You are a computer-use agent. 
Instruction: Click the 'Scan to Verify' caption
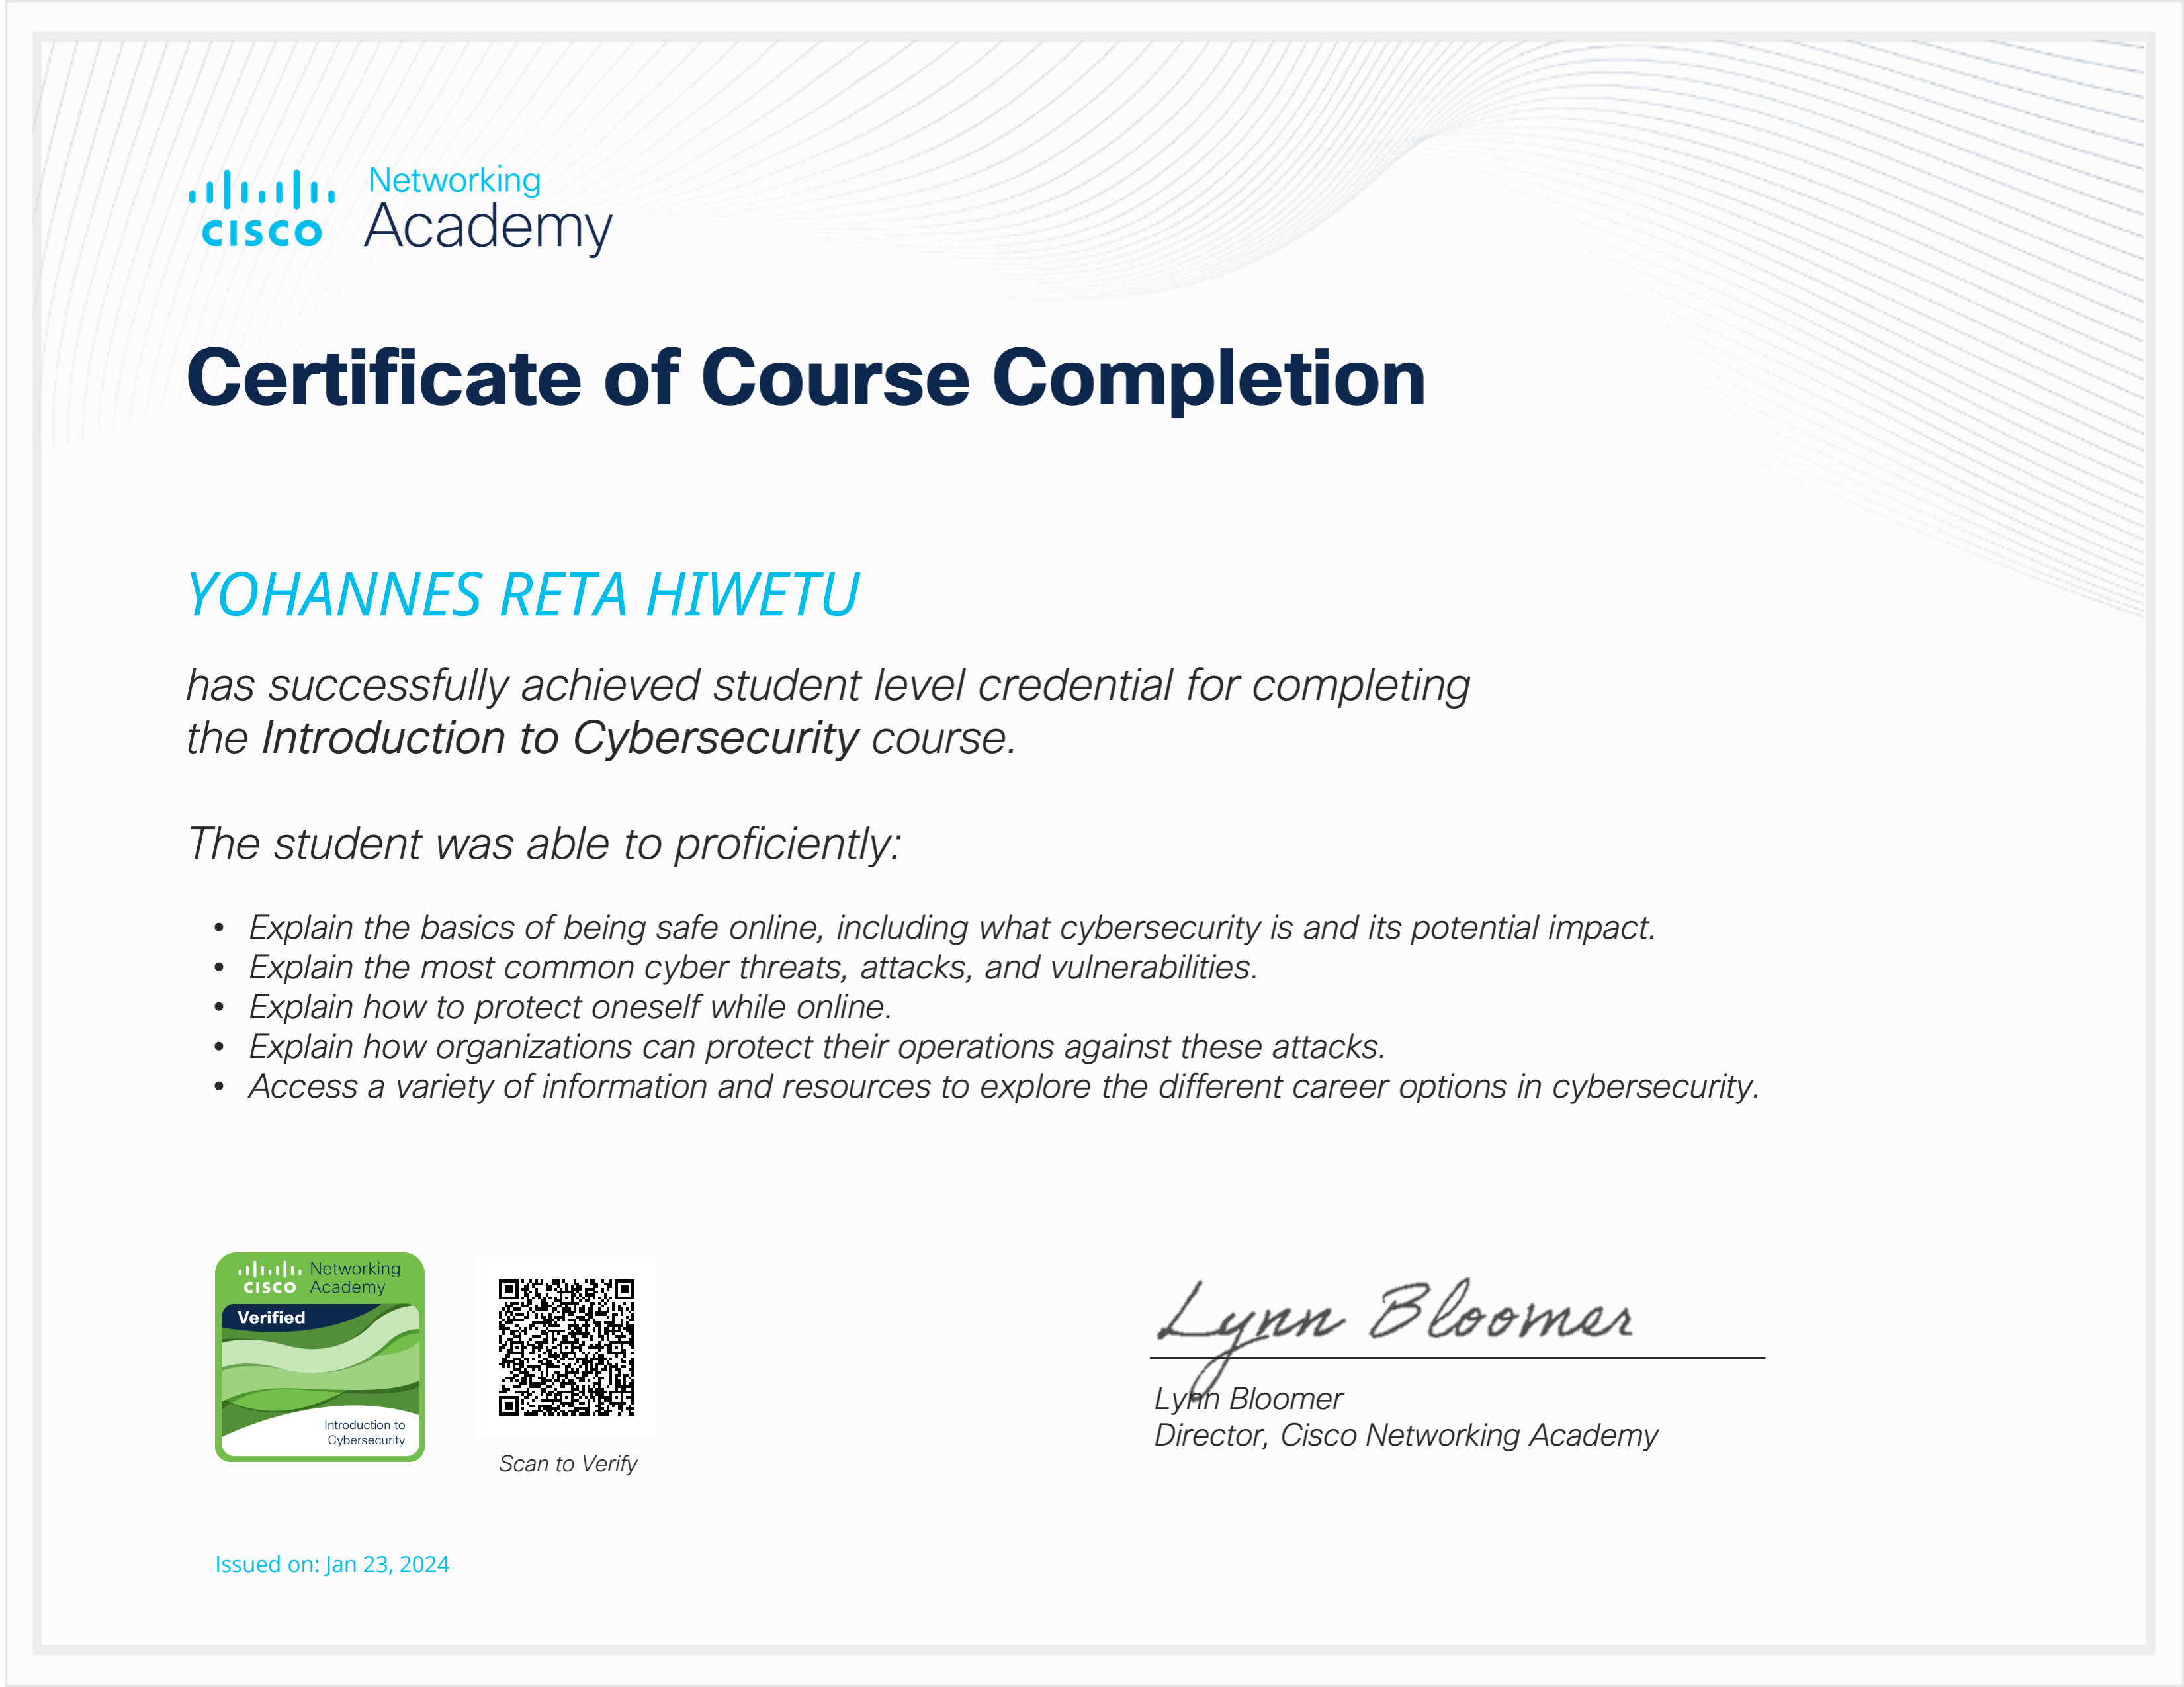point(568,1464)
